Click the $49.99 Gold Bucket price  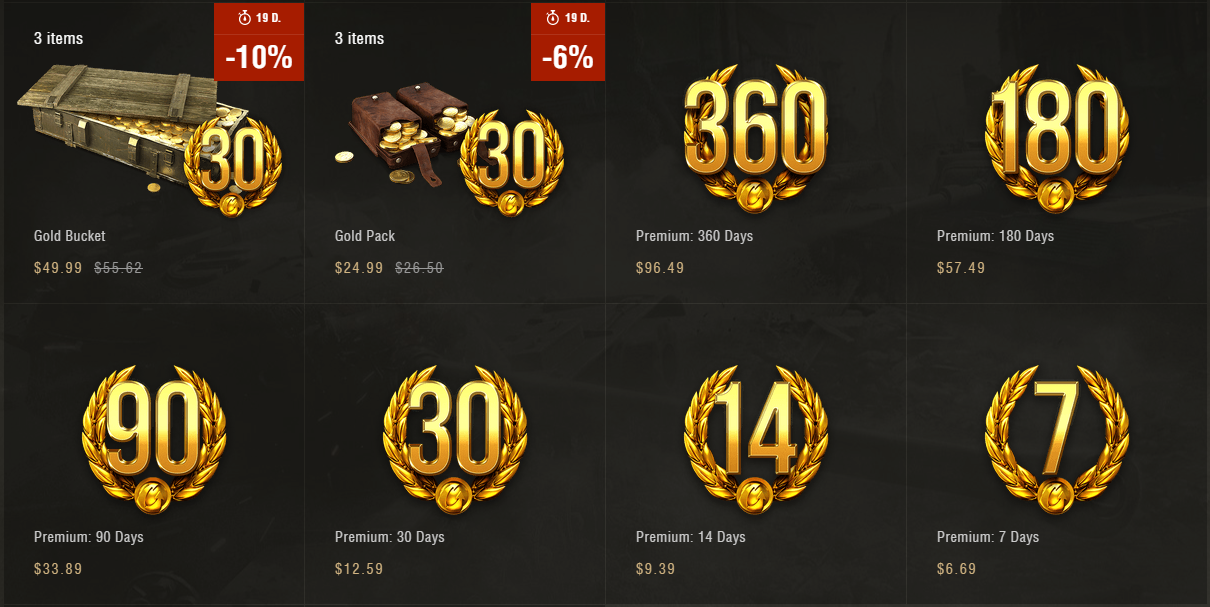[58, 268]
